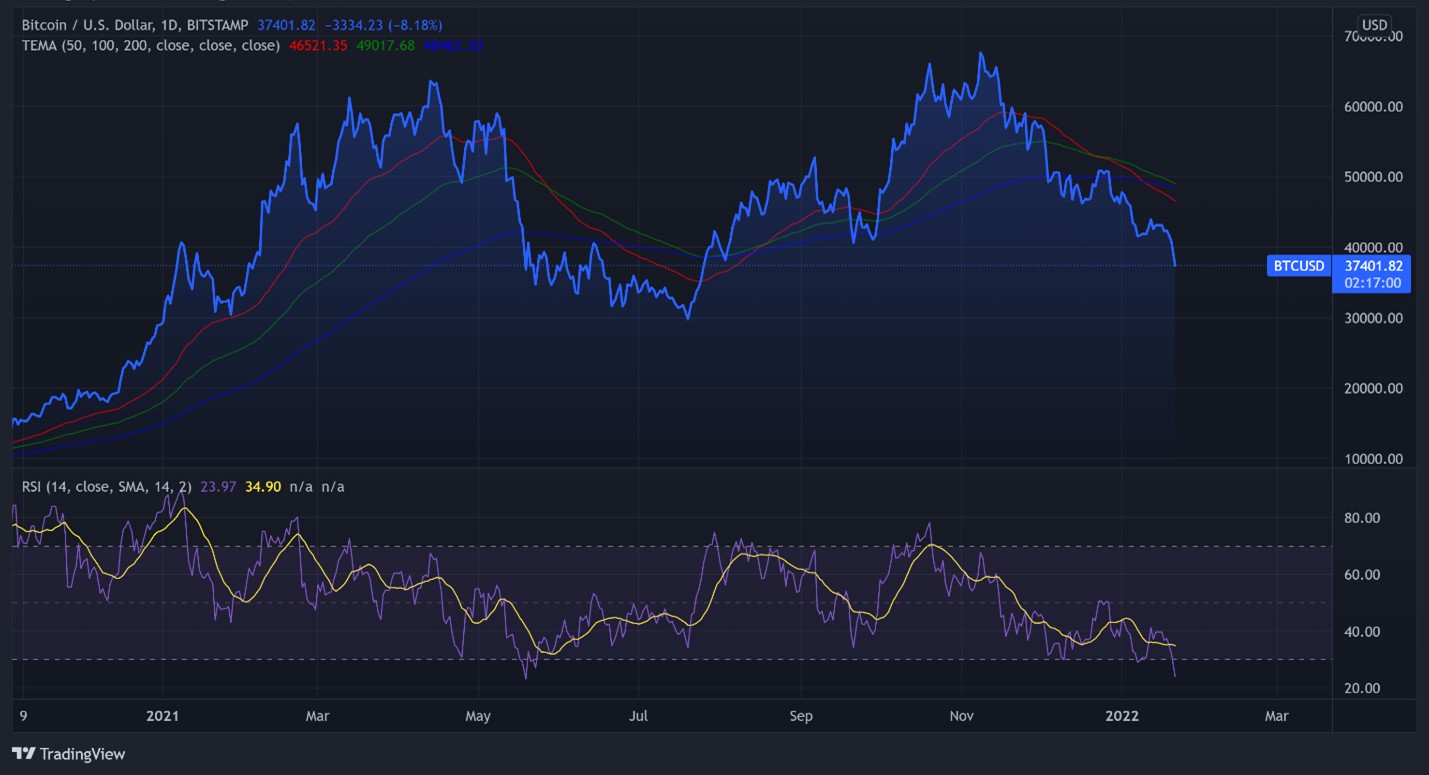
Task: Click the bar countdown timer 02:17:00
Action: click(1372, 283)
